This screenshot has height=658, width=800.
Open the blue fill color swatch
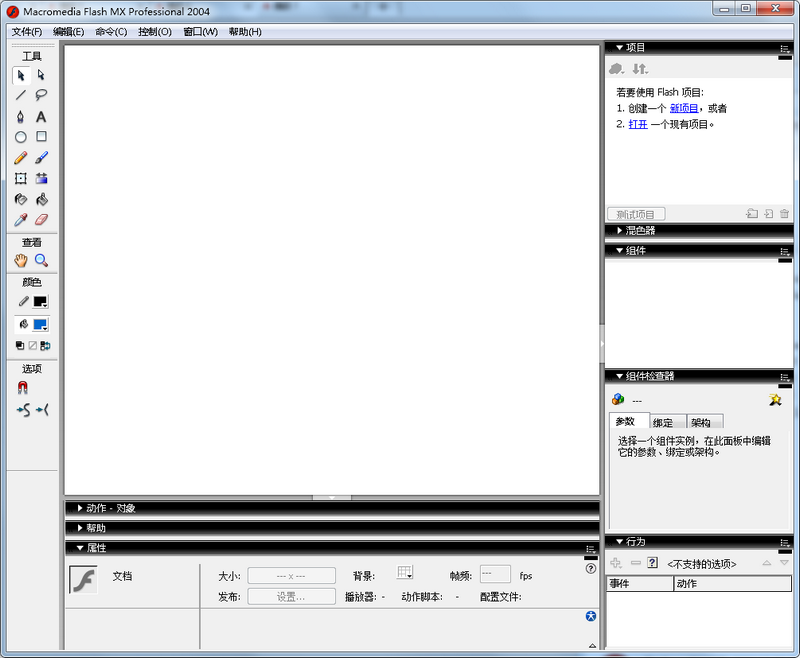click(40, 325)
